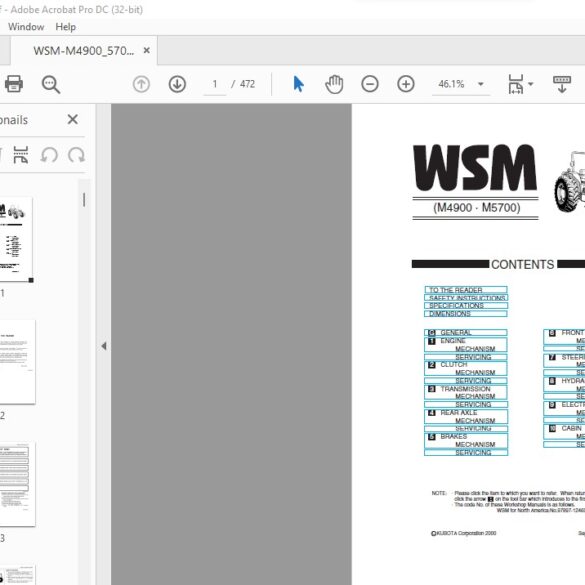Open the GENERAL section link

point(466,332)
